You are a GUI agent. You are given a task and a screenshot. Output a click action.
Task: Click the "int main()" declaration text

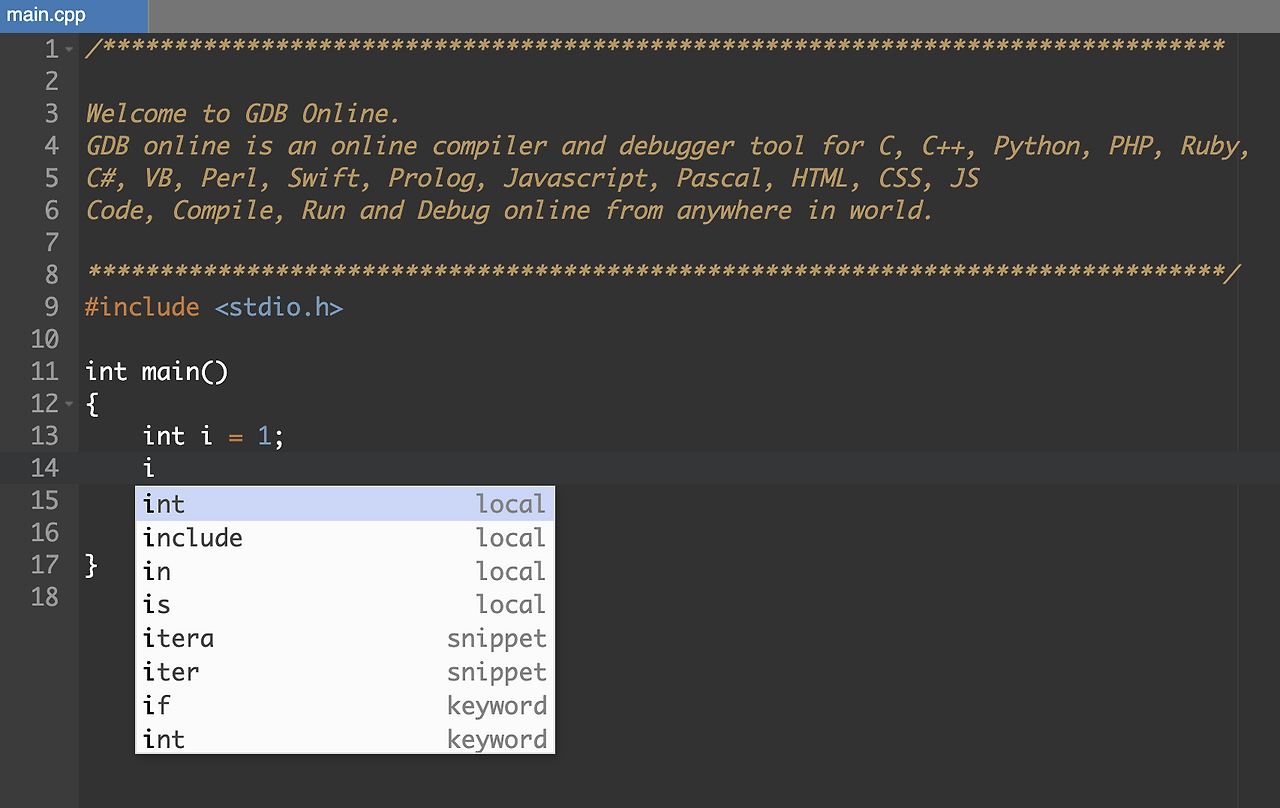point(156,371)
